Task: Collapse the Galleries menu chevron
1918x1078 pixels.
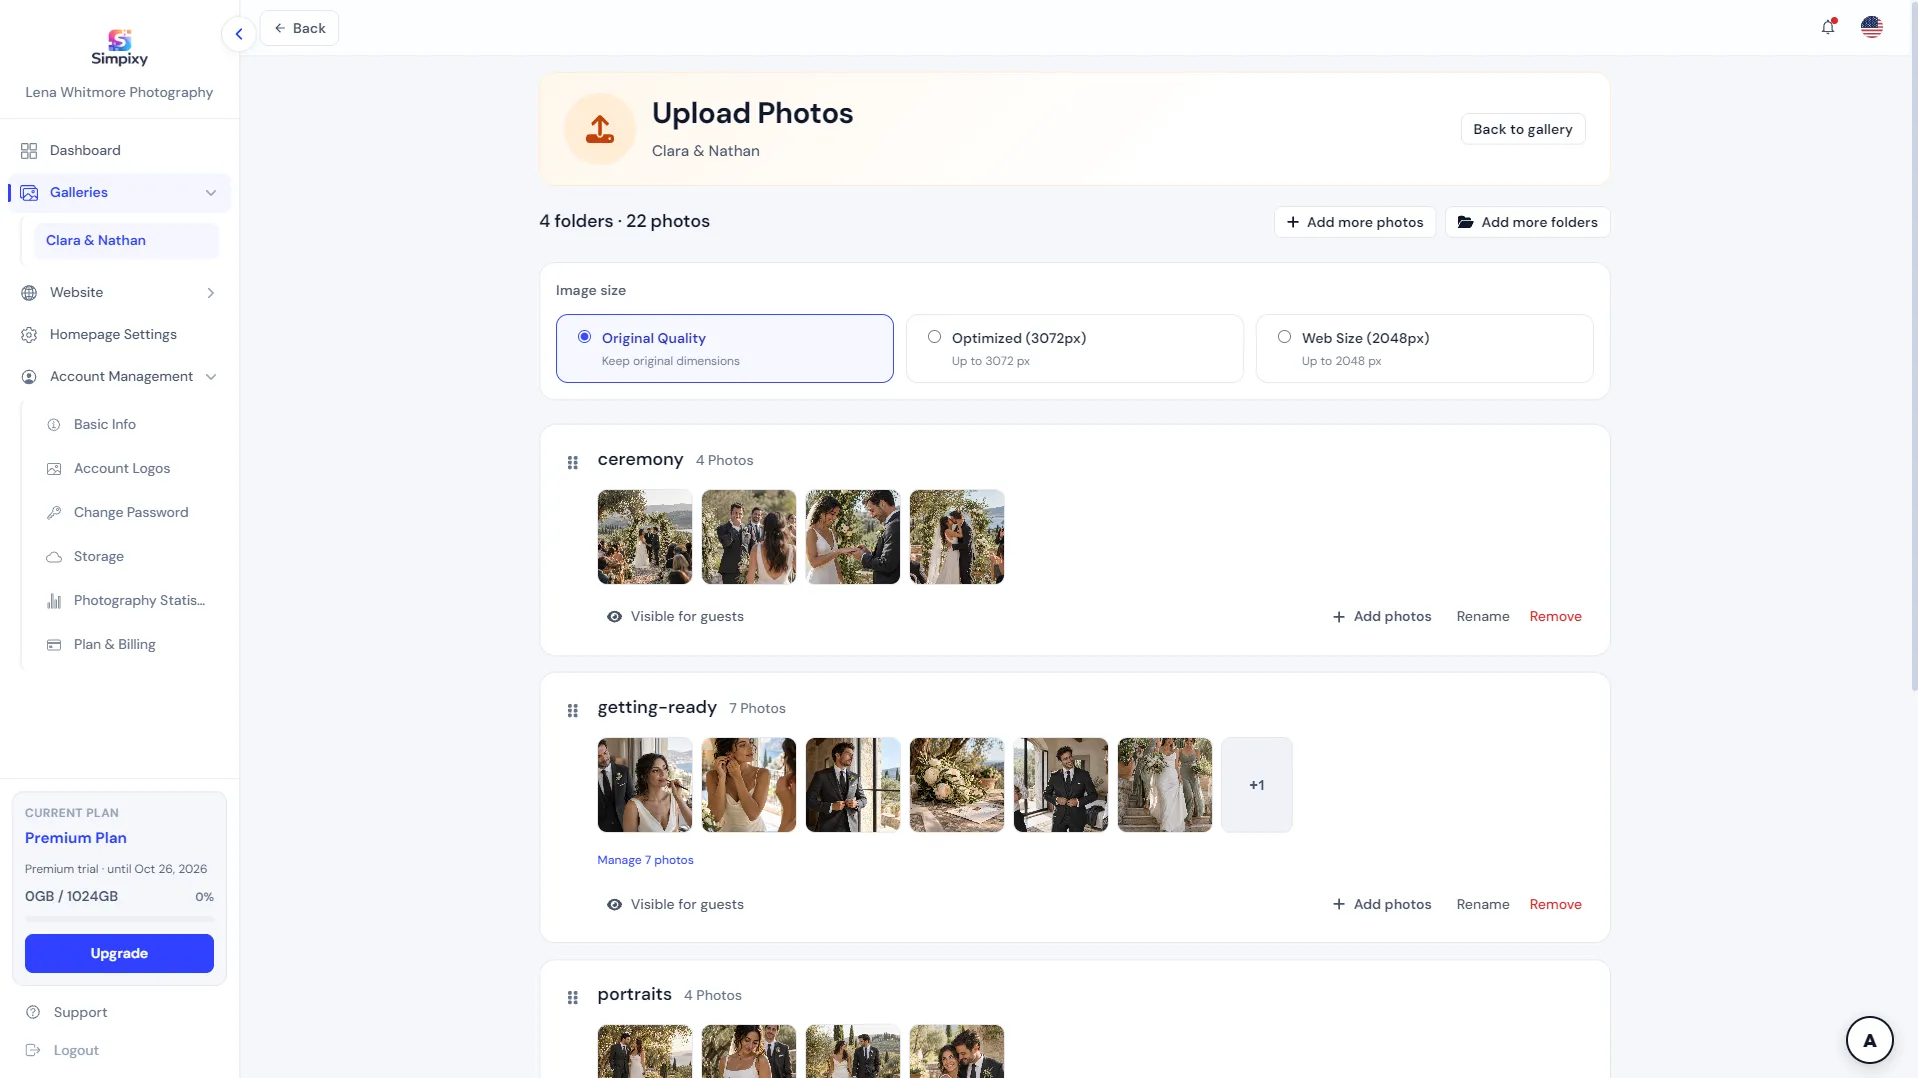Action: pos(211,193)
